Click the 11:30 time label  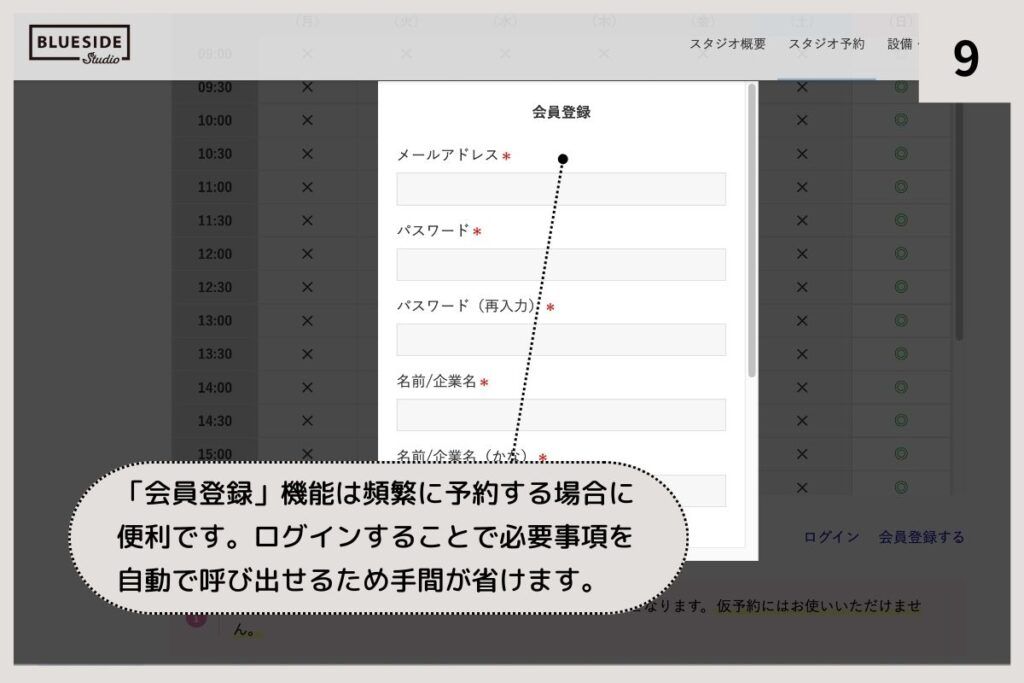pos(215,220)
